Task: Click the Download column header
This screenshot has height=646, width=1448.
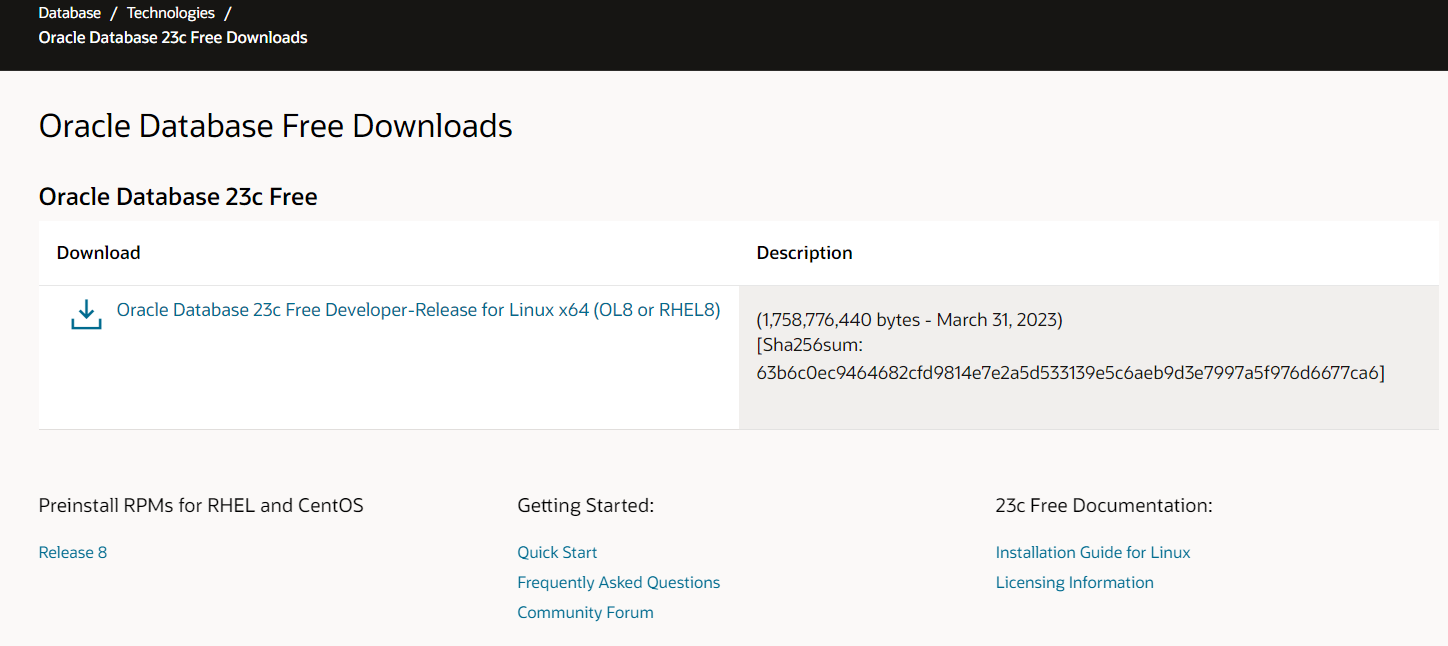Action: (x=98, y=253)
